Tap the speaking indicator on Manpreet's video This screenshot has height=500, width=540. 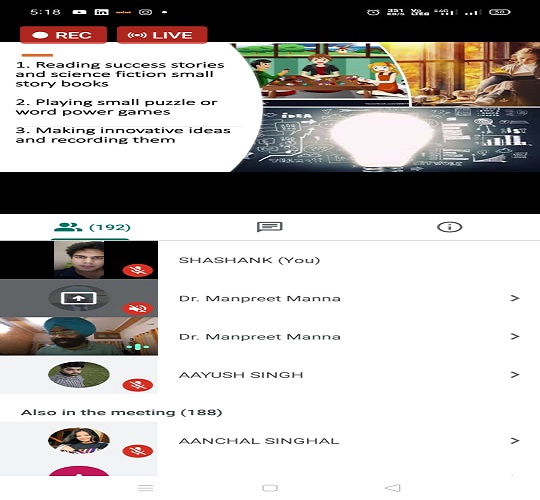click(138, 346)
